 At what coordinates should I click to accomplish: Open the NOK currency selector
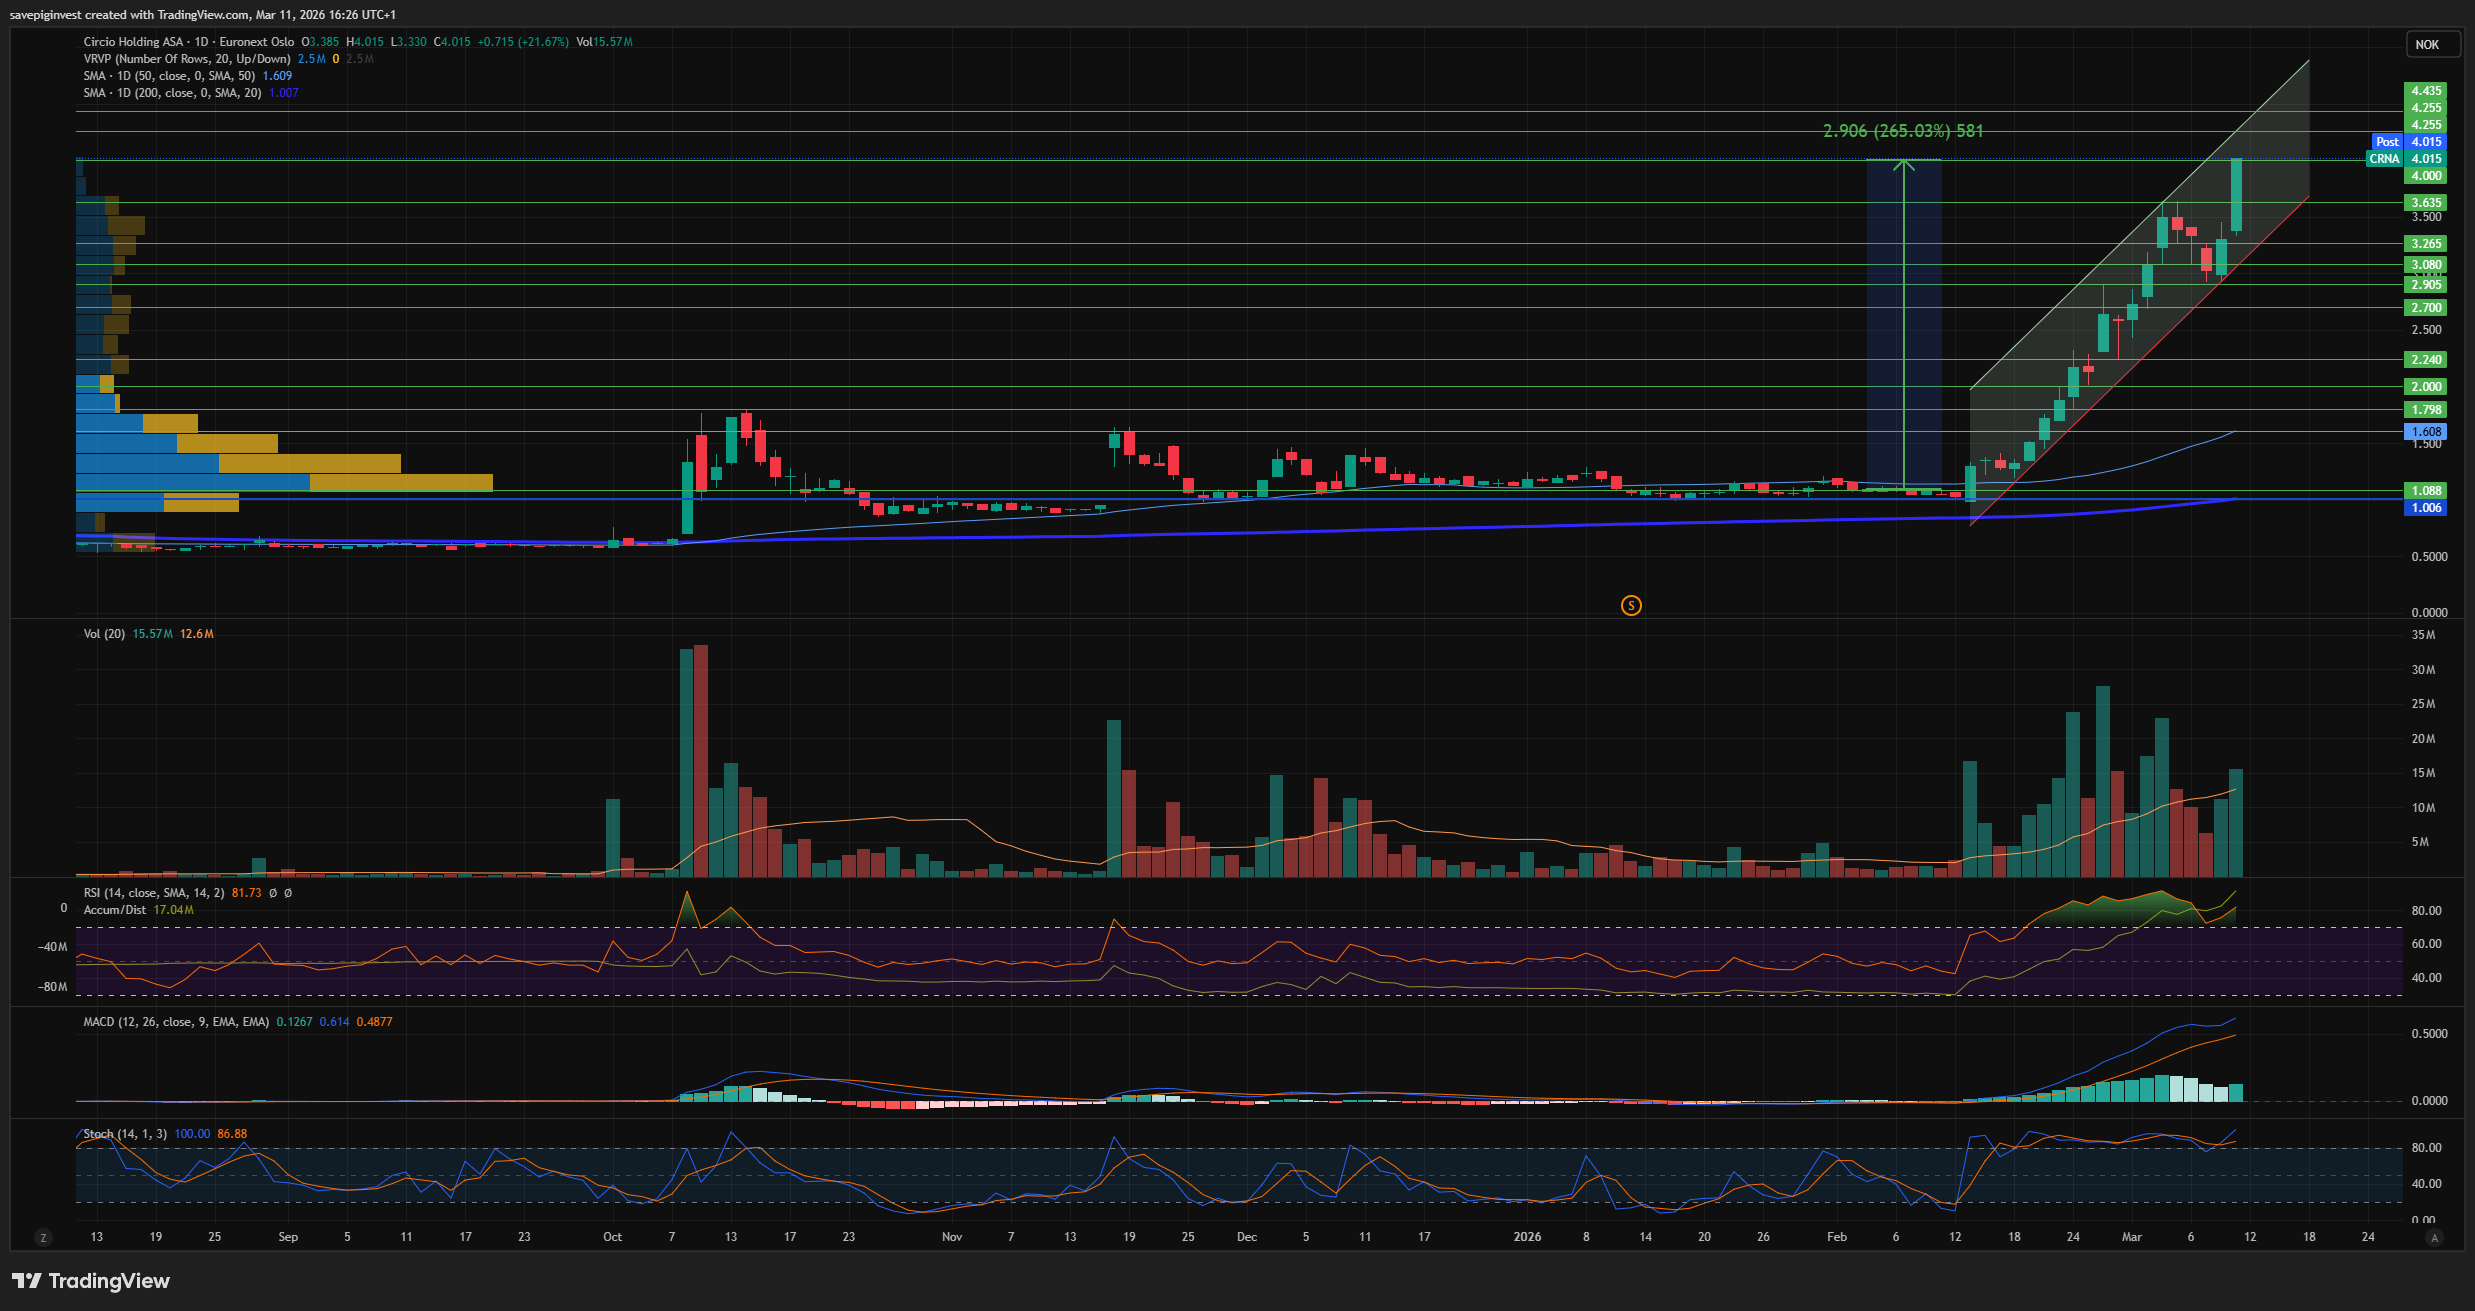click(2427, 44)
